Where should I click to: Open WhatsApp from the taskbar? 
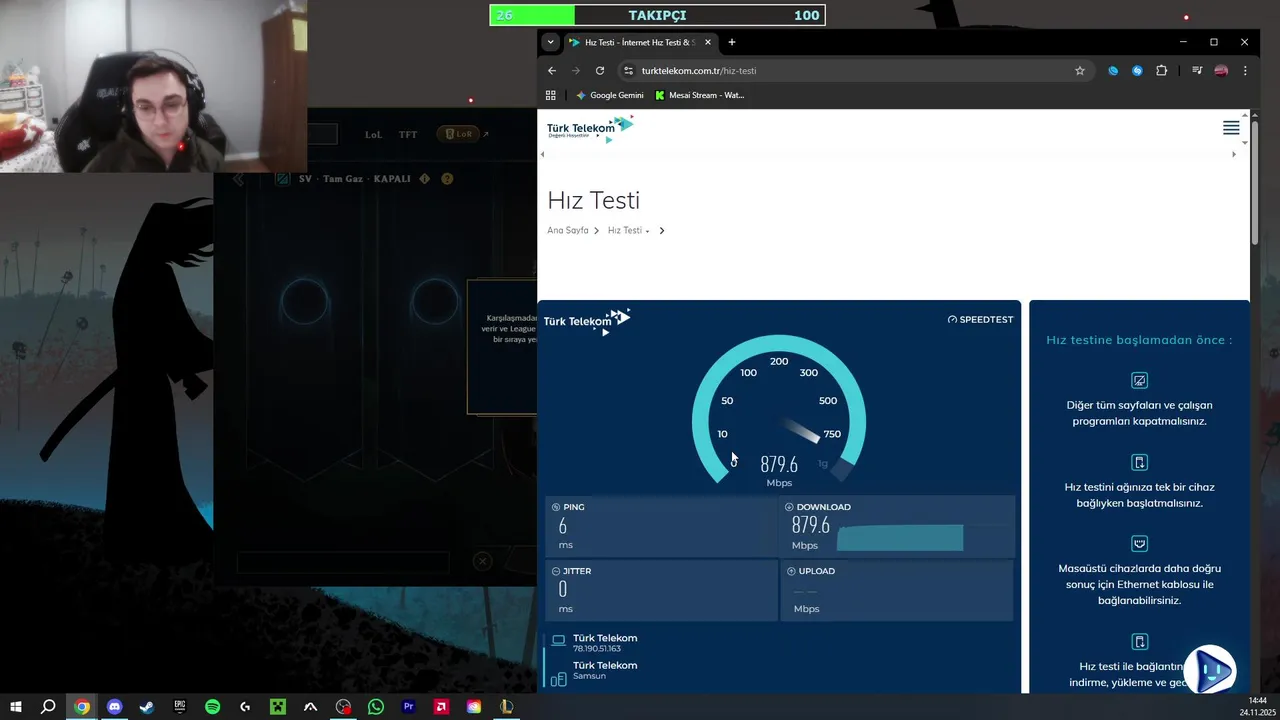pyautogui.click(x=376, y=707)
